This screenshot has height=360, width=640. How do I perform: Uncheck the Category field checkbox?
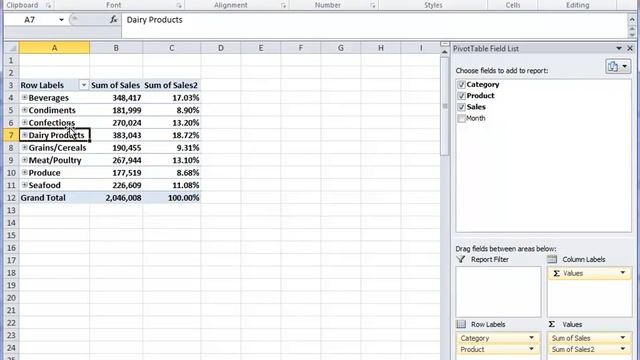461,84
